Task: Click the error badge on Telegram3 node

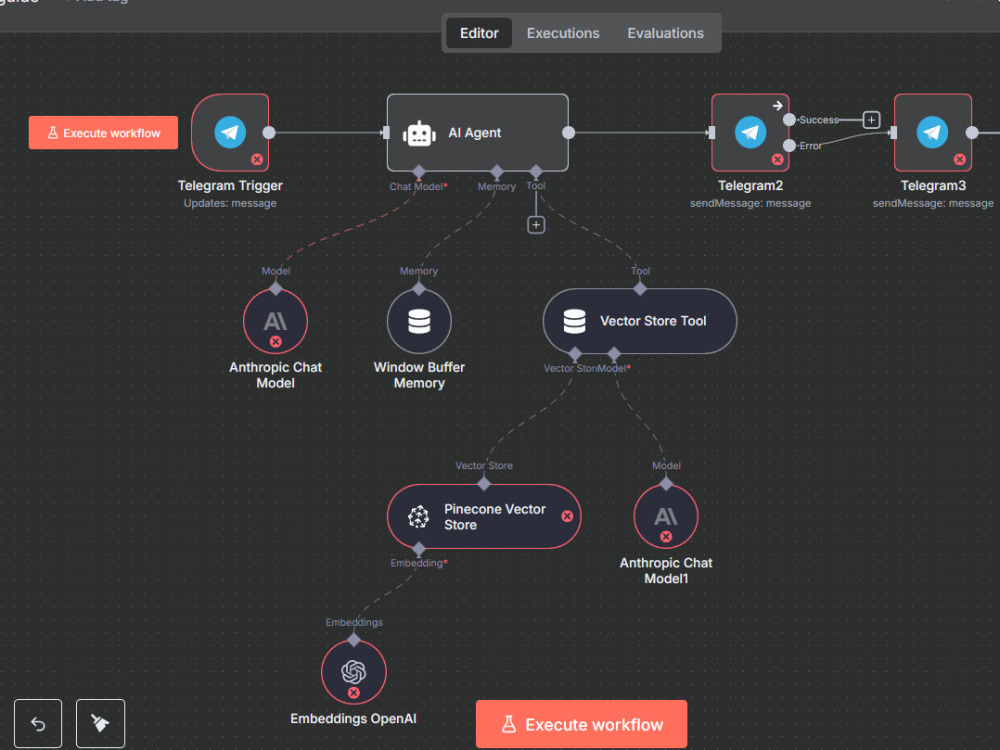Action: pos(960,159)
